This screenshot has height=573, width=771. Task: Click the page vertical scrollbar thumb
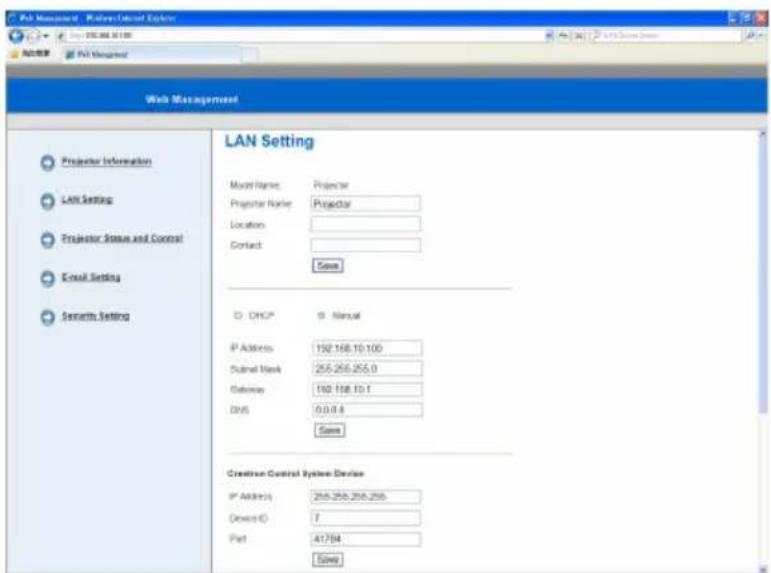click(x=763, y=275)
